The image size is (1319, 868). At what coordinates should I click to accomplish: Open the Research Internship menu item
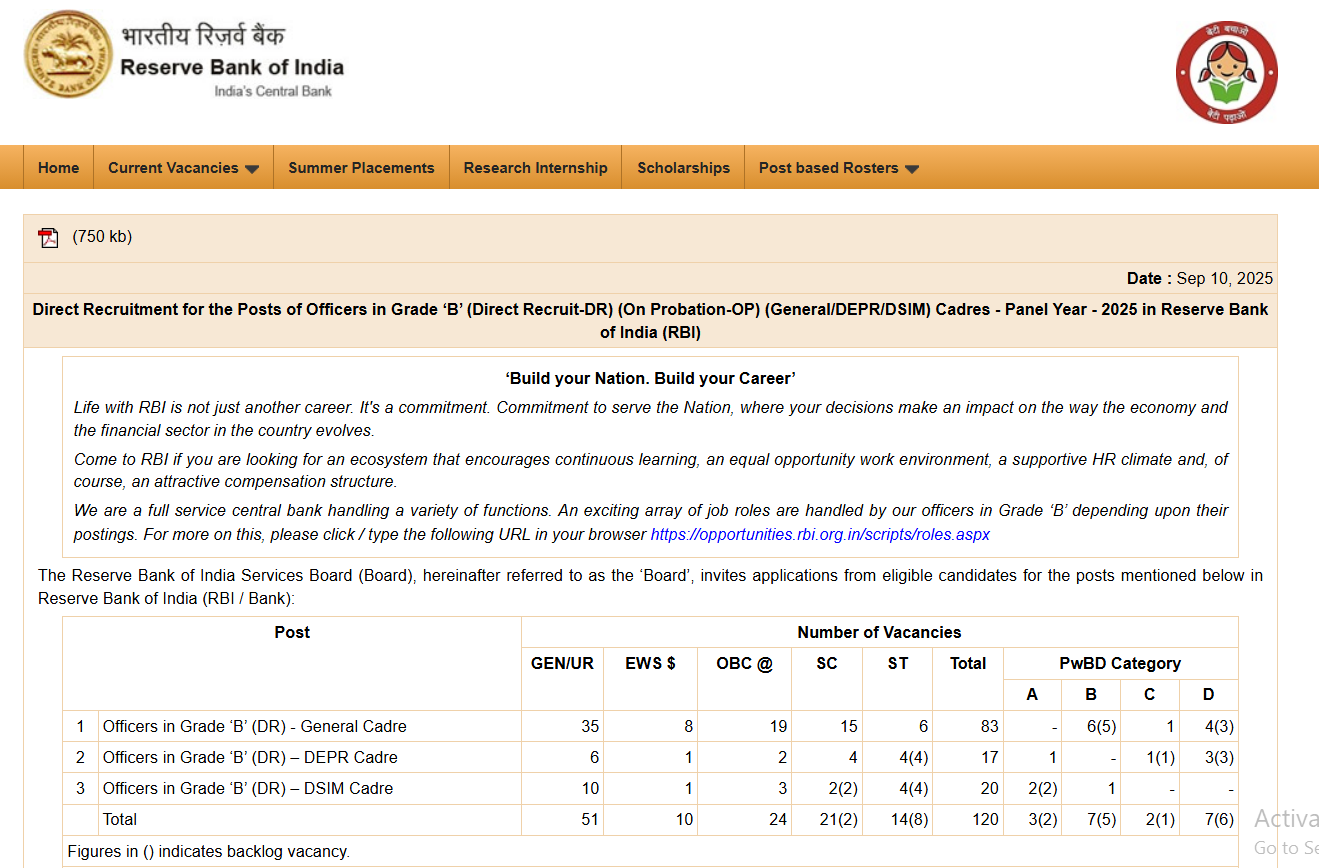pyautogui.click(x=535, y=168)
